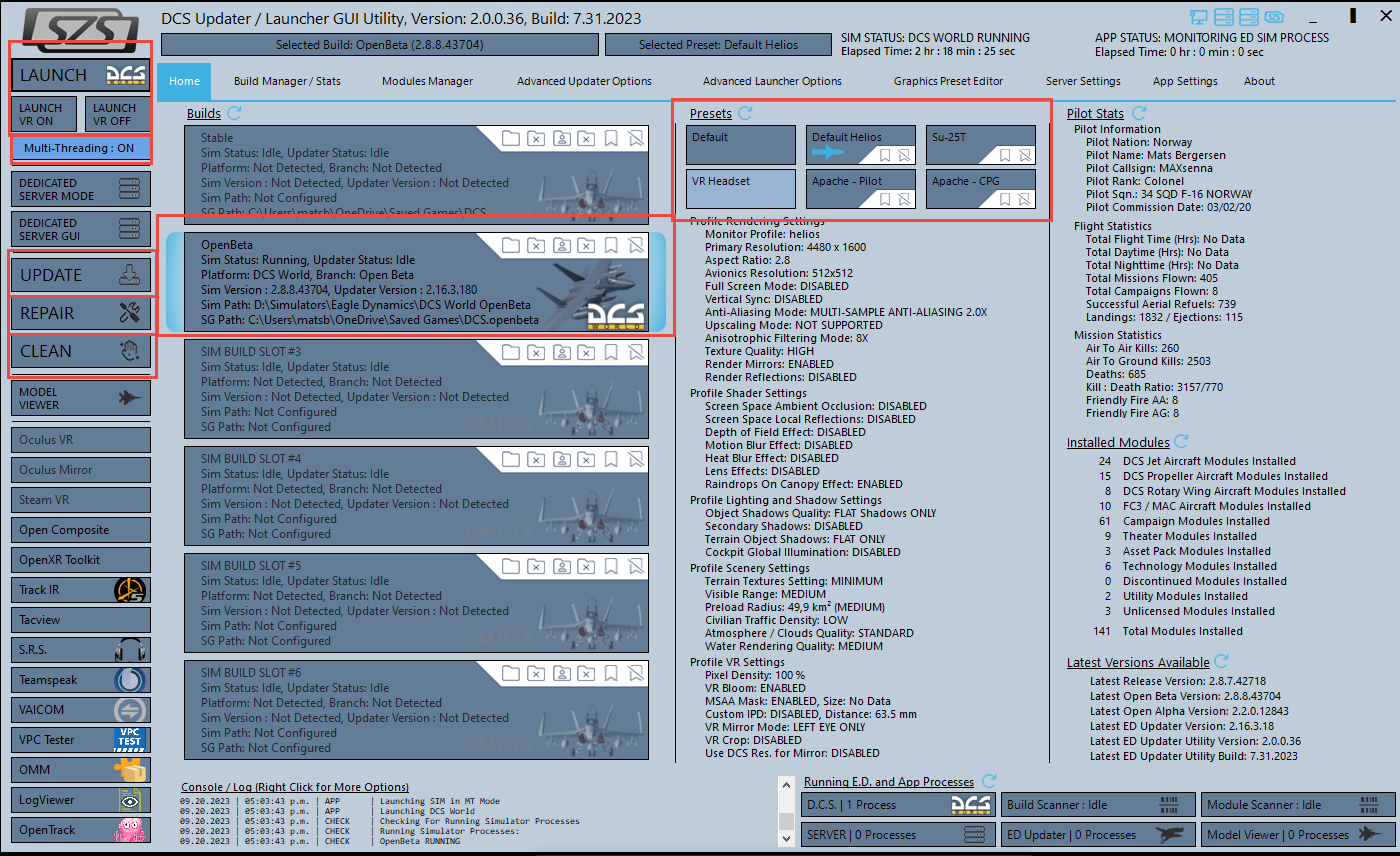Refresh Running E.D. and App Processes
Screen dimensions: 1400x856
[x=989, y=781]
